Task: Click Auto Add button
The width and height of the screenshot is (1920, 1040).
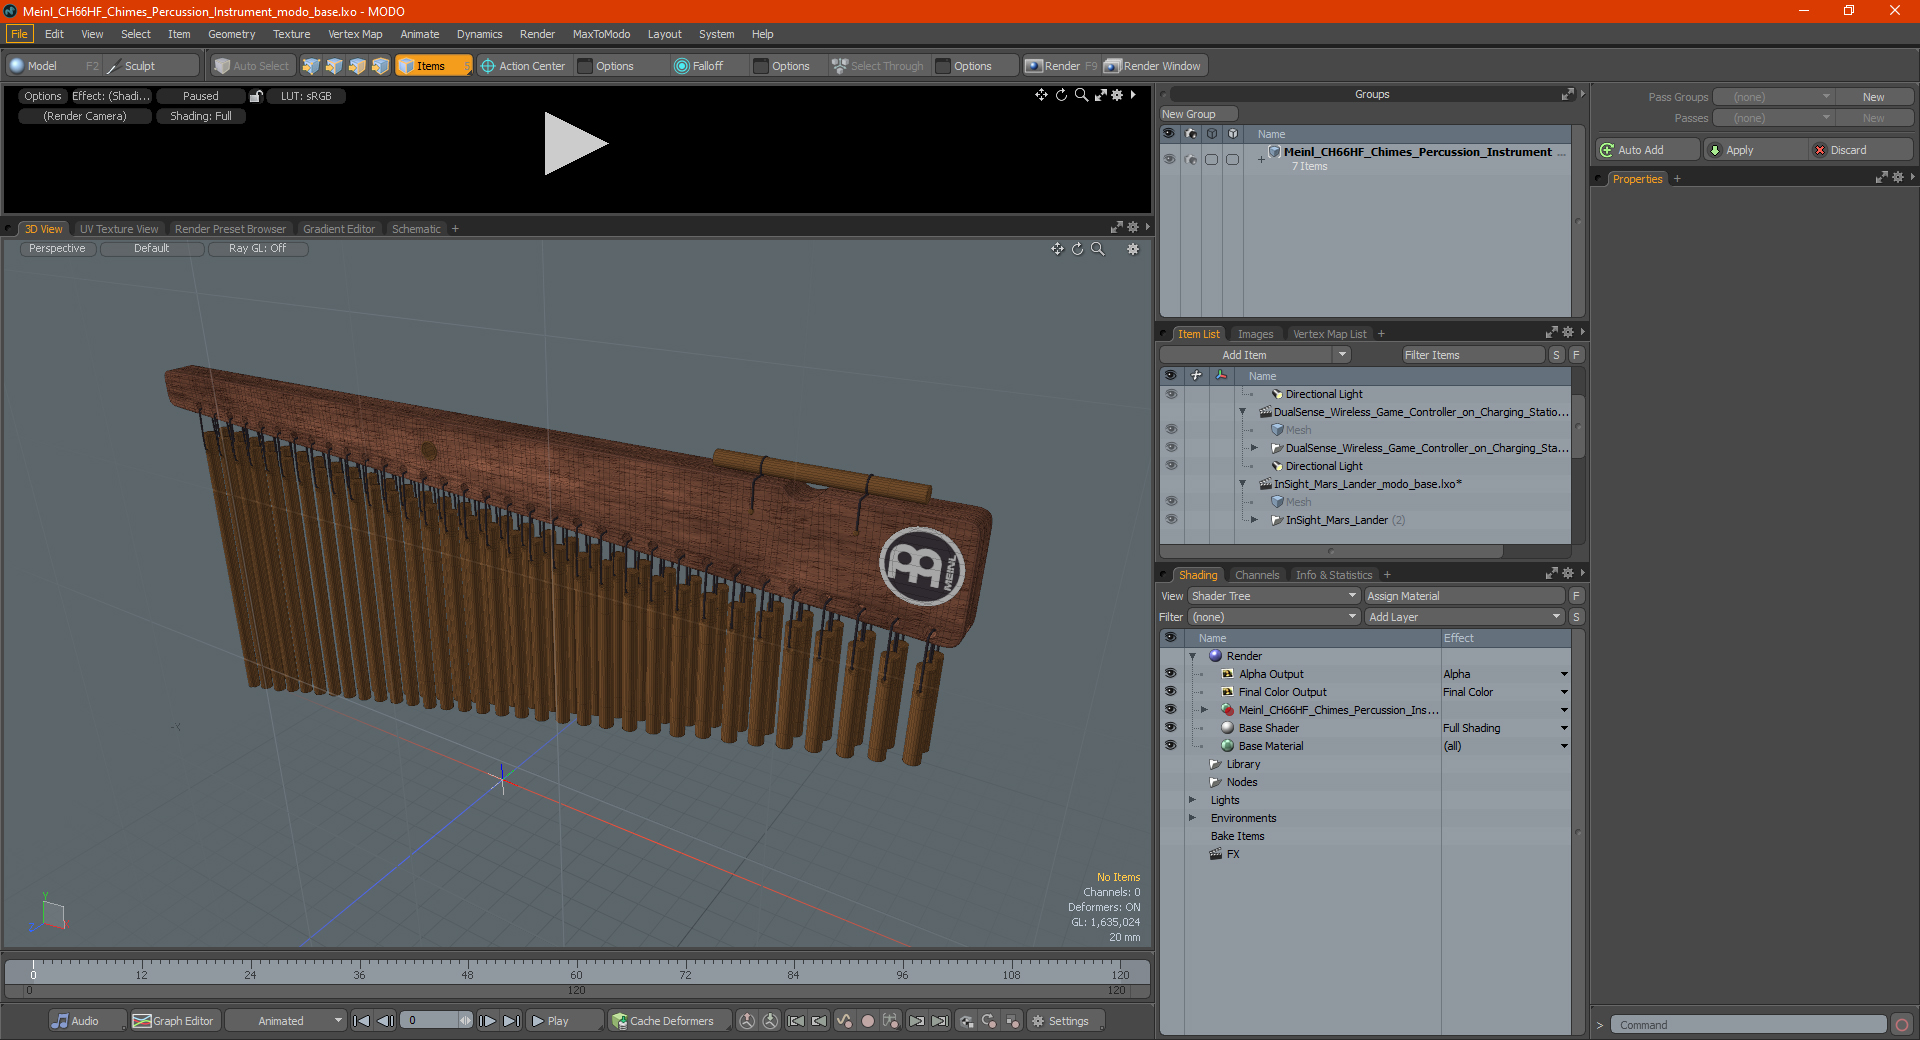Action: pos(1648,150)
